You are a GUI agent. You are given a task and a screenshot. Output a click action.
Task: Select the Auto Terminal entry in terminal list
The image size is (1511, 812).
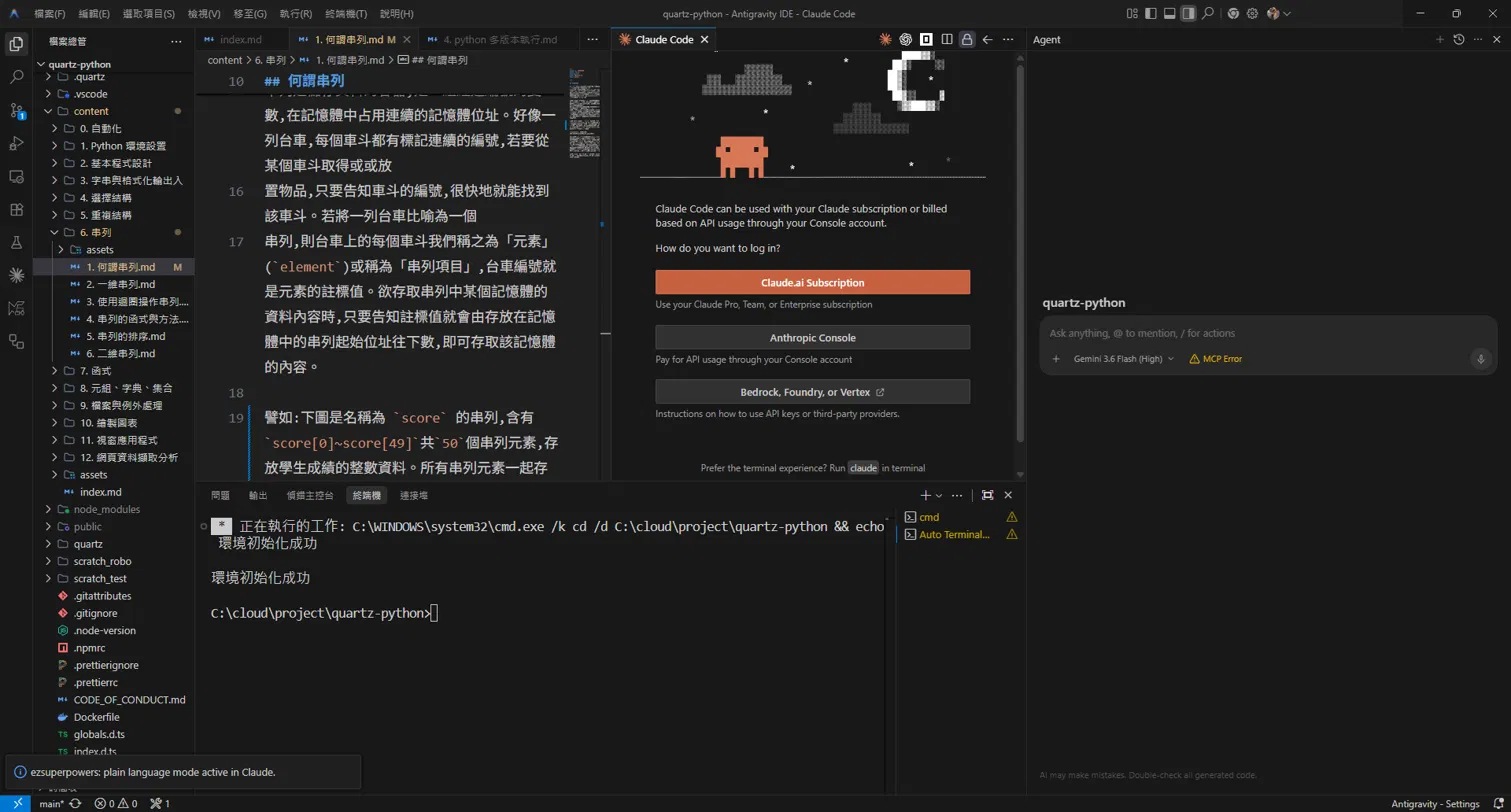tap(960, 535)
